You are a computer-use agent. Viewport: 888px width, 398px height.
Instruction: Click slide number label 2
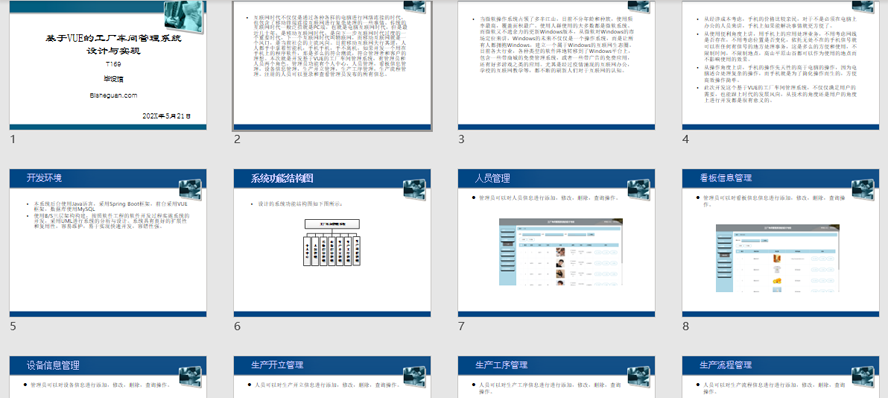coord(237,139)
